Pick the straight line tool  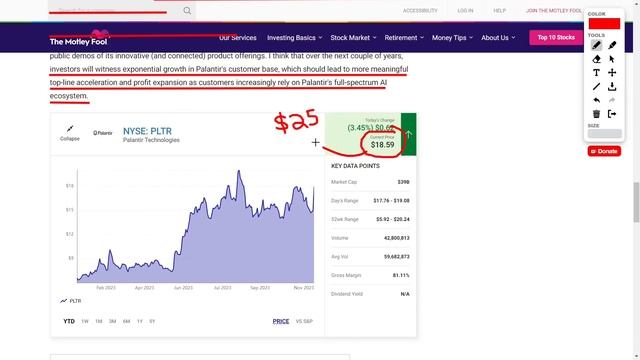(596, 87)
